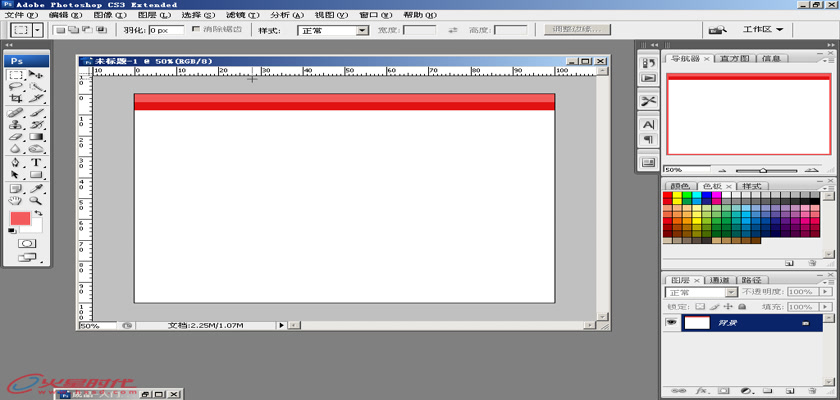Click the create new layer icon
The height and width of the screenshot is (400, 840).
pyautogui.click(x=790, y=390)
